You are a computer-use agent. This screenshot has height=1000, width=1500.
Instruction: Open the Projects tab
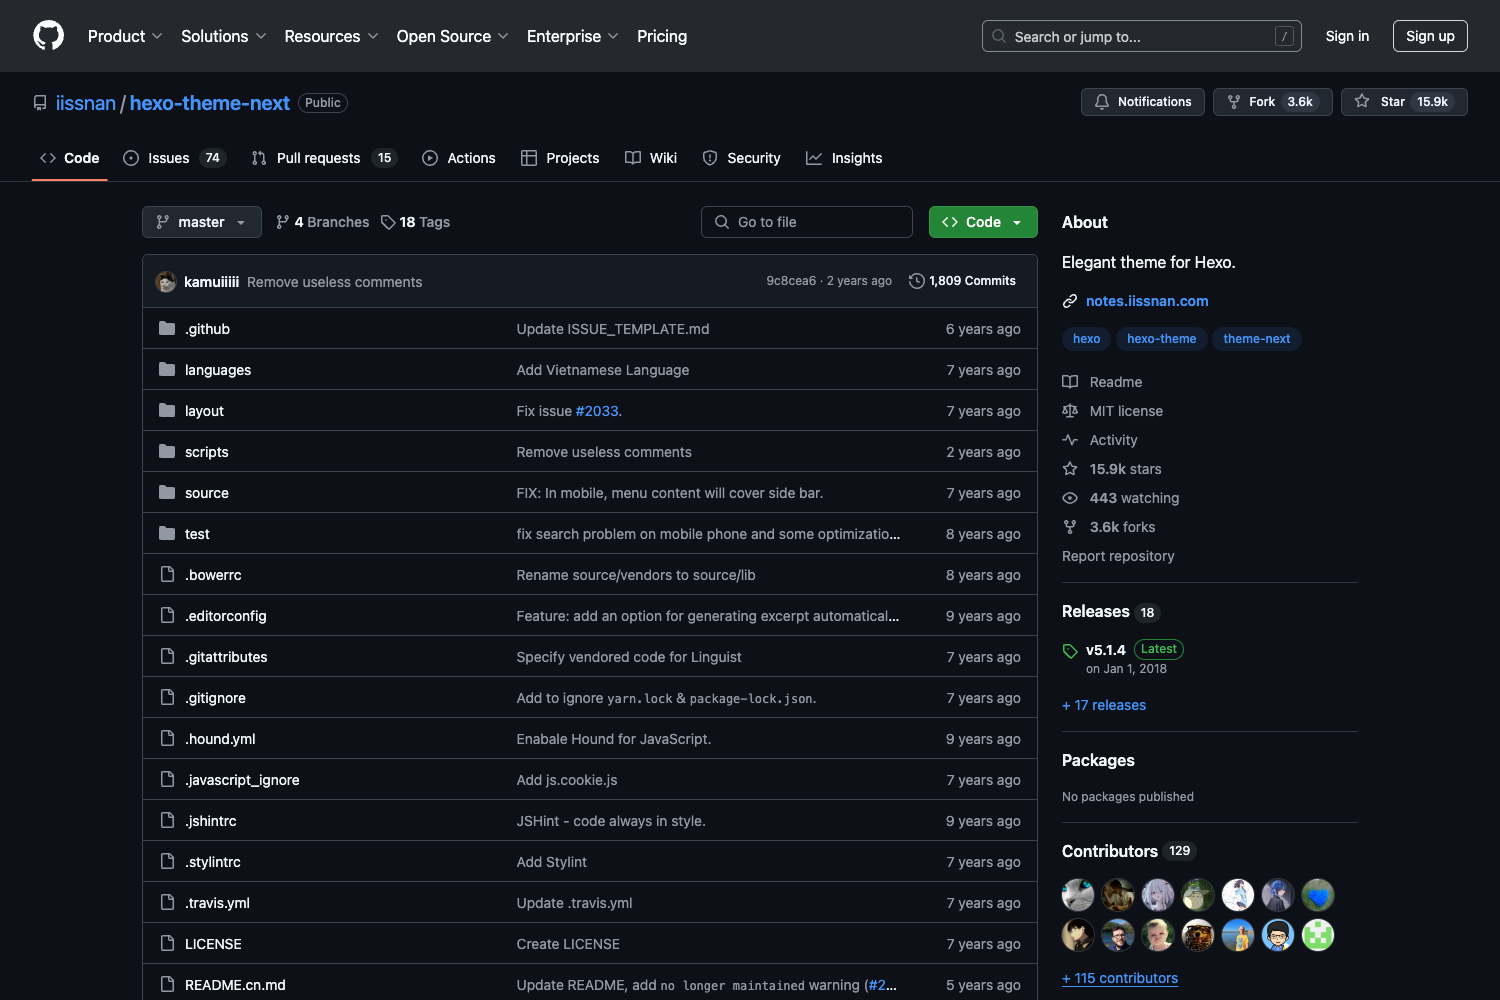[x=560, y=158]
